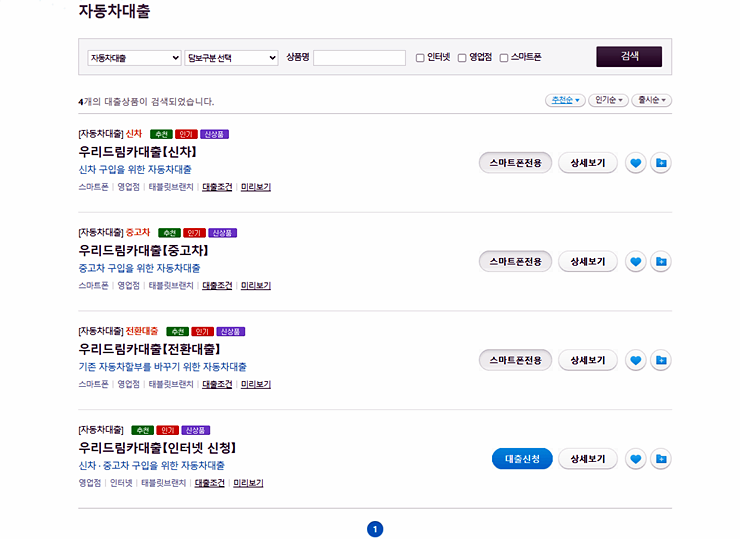Save 우리드림카대출[신차] to folder icon
The width and height of the screenshot is (740, 539).
[661, 163]
